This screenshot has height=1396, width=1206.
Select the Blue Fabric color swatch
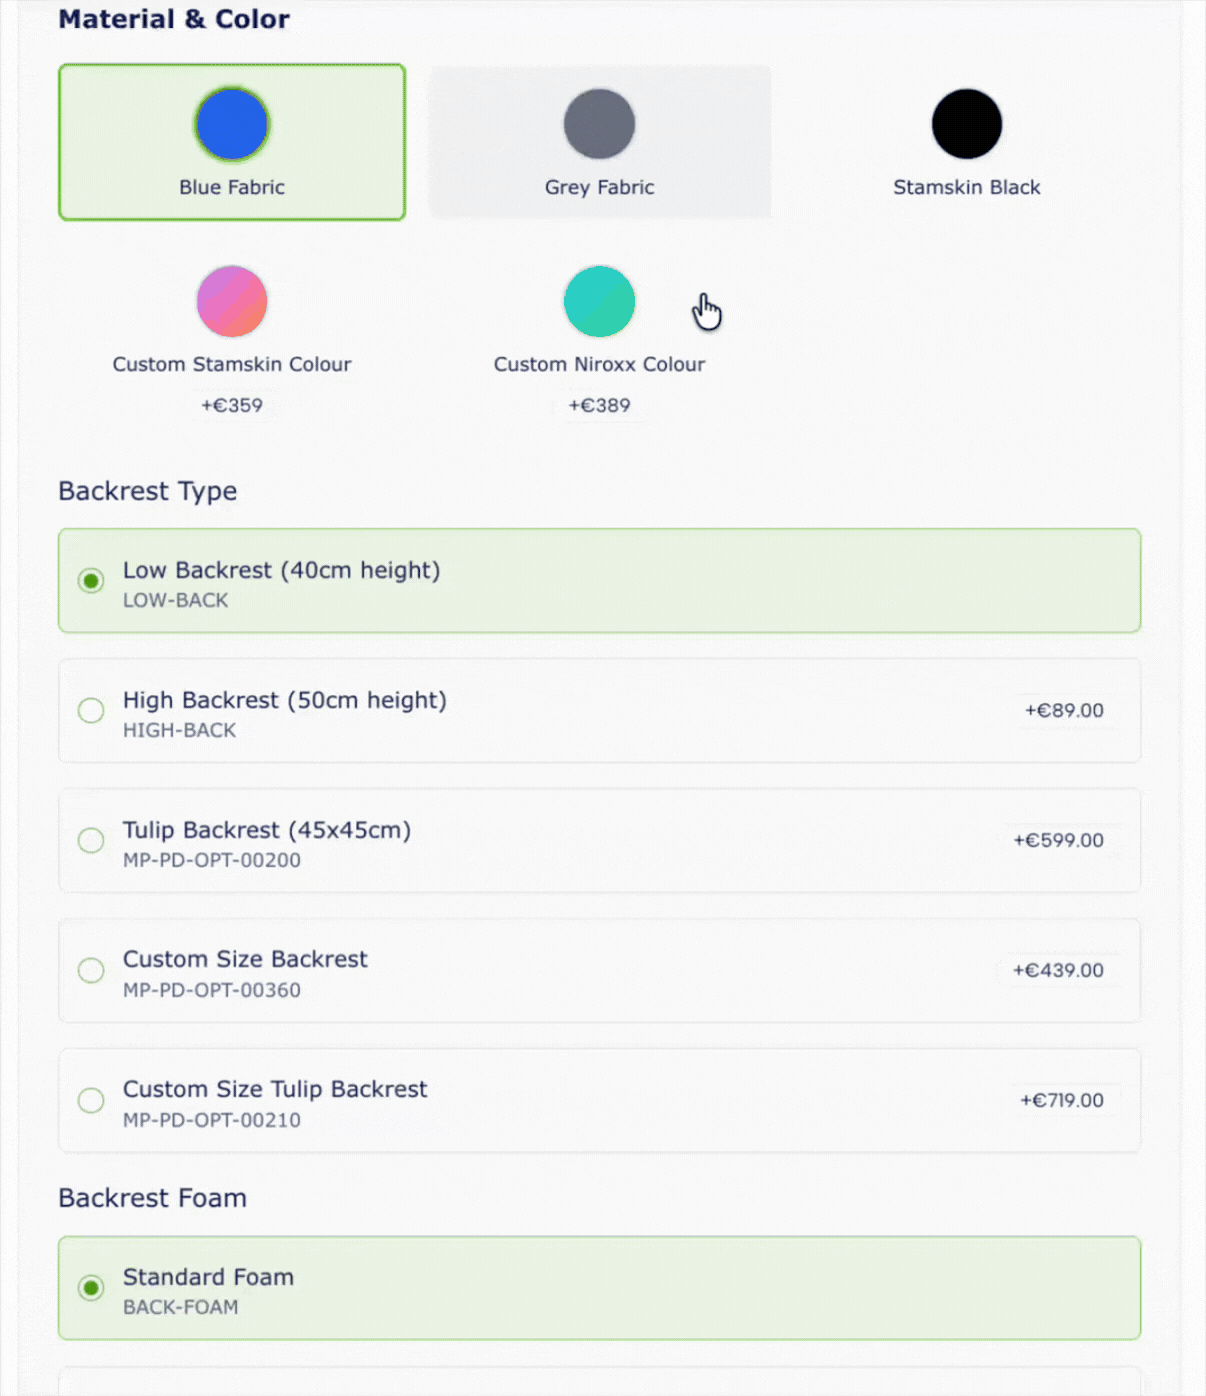tap(232, 124)
